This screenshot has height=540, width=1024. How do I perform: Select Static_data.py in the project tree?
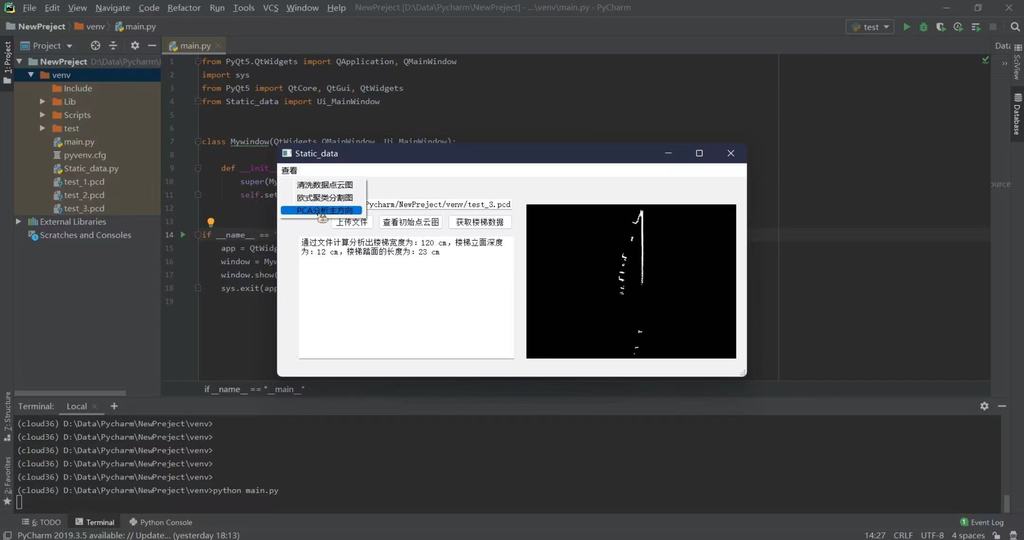[90, 169]
